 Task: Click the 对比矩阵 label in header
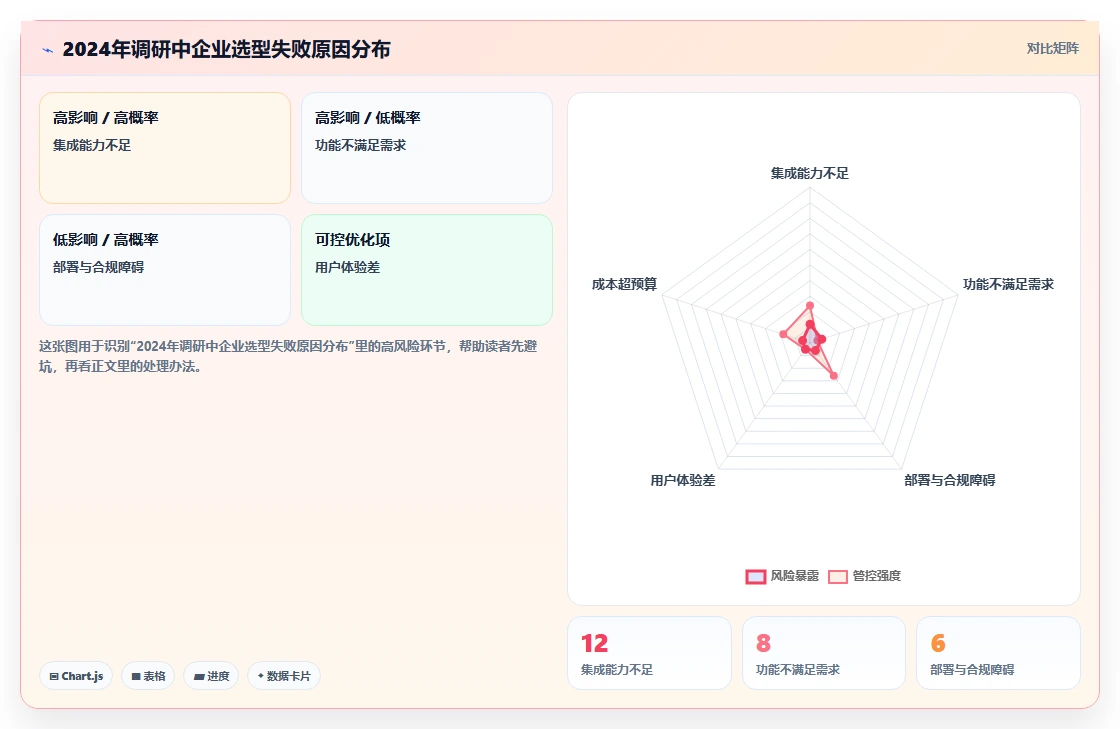(1052, 49)
